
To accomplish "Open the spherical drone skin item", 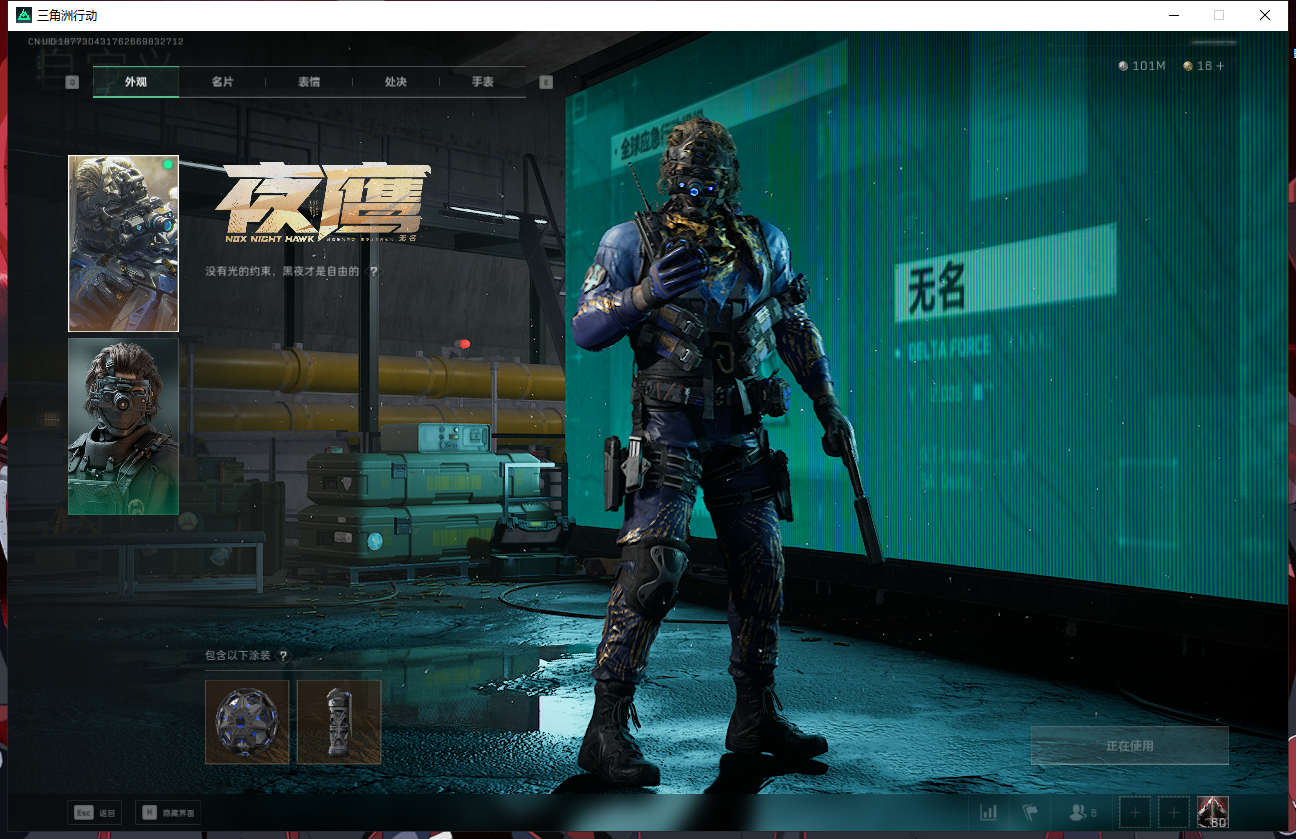I will [x=247, y=722].
